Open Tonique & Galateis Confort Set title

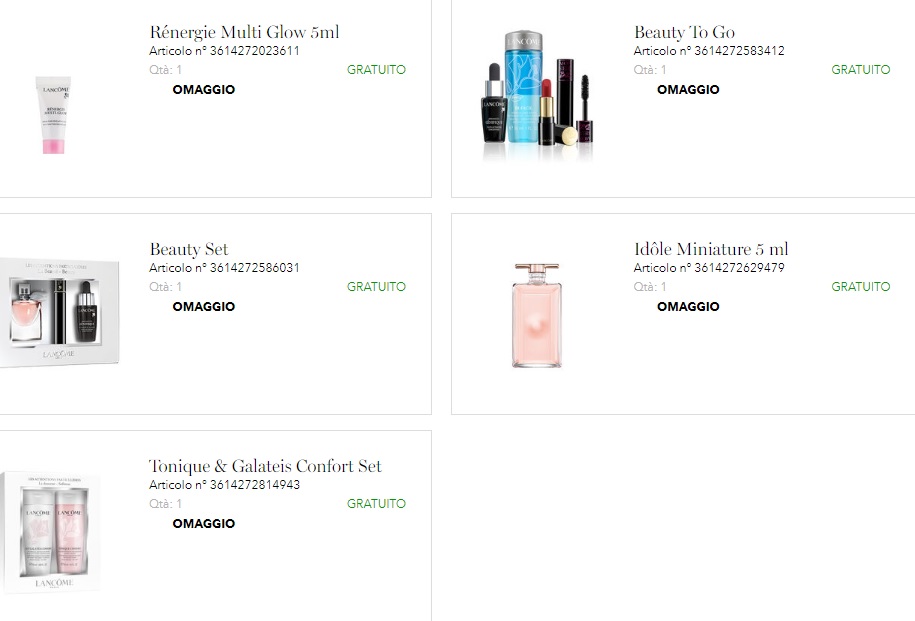266,466
